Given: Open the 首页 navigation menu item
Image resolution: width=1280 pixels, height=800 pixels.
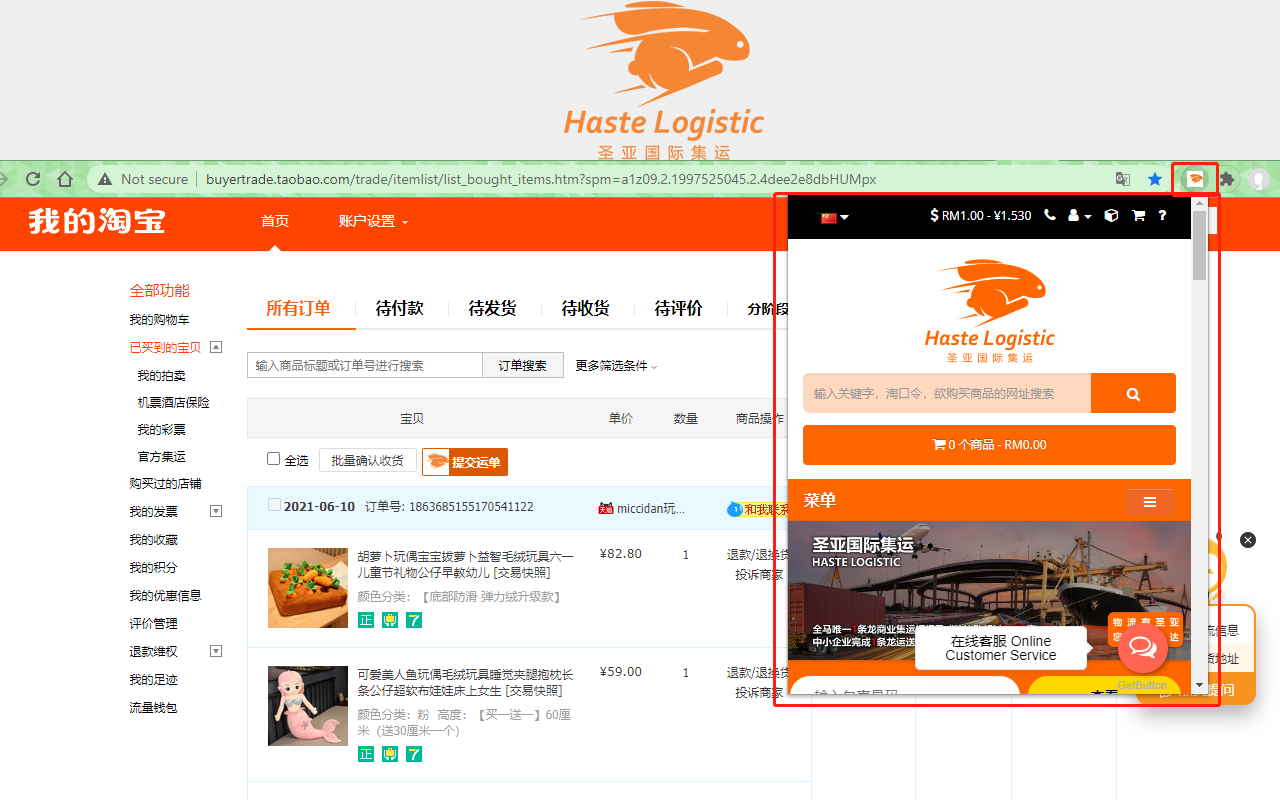Looking at the screenshot, I should [275, 221].
